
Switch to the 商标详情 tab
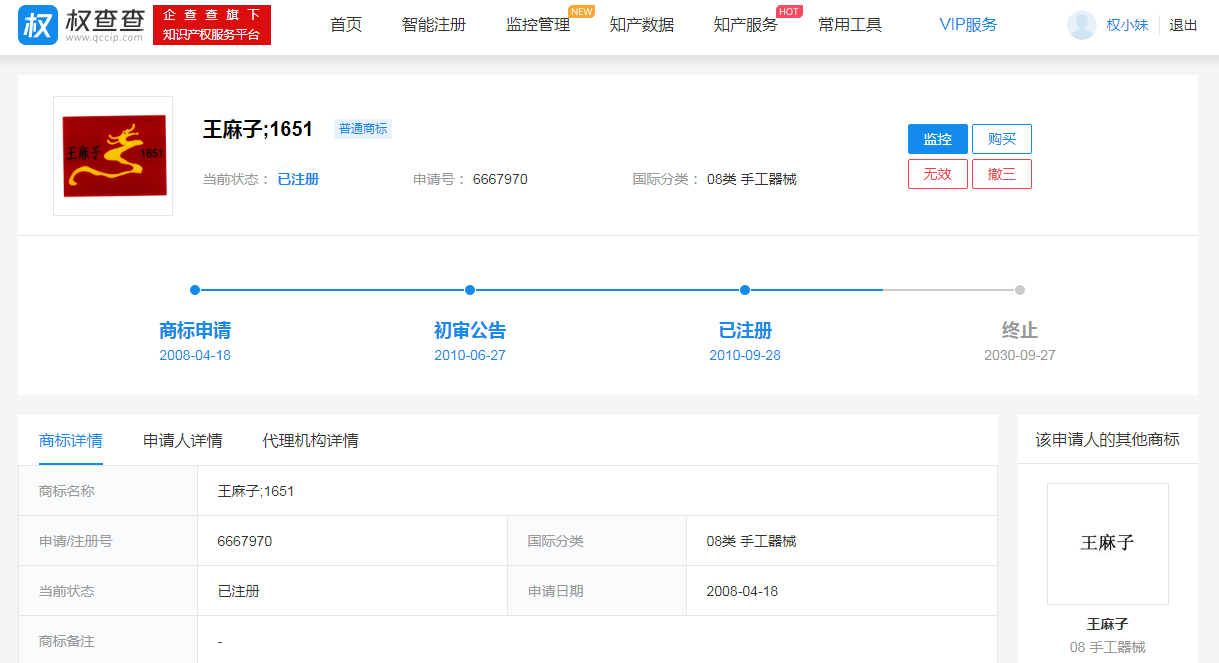[70, 440]
